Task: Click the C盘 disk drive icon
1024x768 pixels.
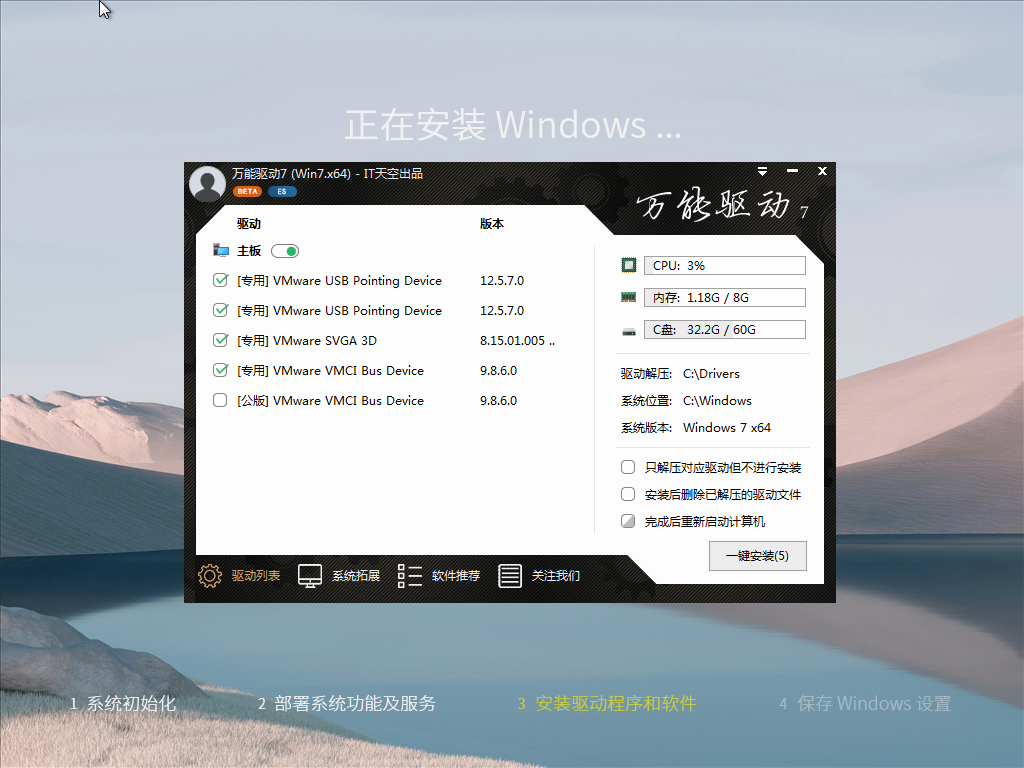Action: (x=629, y=331)
